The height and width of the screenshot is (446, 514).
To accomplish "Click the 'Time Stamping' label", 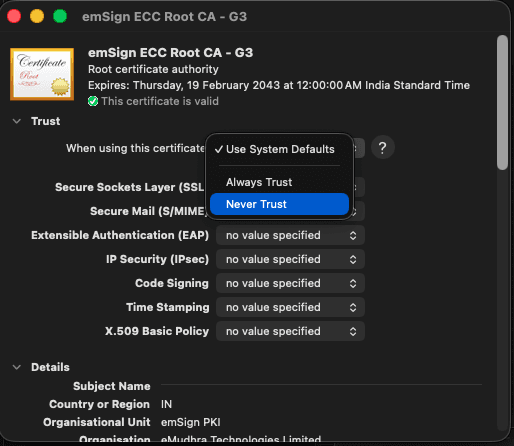I will pyautogui.click(x=168, y=307).
